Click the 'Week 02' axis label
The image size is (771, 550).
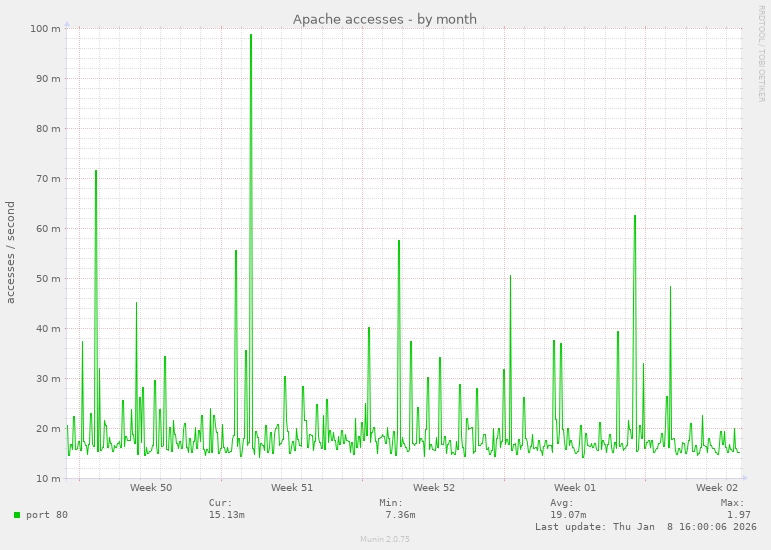(x=717, y=488)
